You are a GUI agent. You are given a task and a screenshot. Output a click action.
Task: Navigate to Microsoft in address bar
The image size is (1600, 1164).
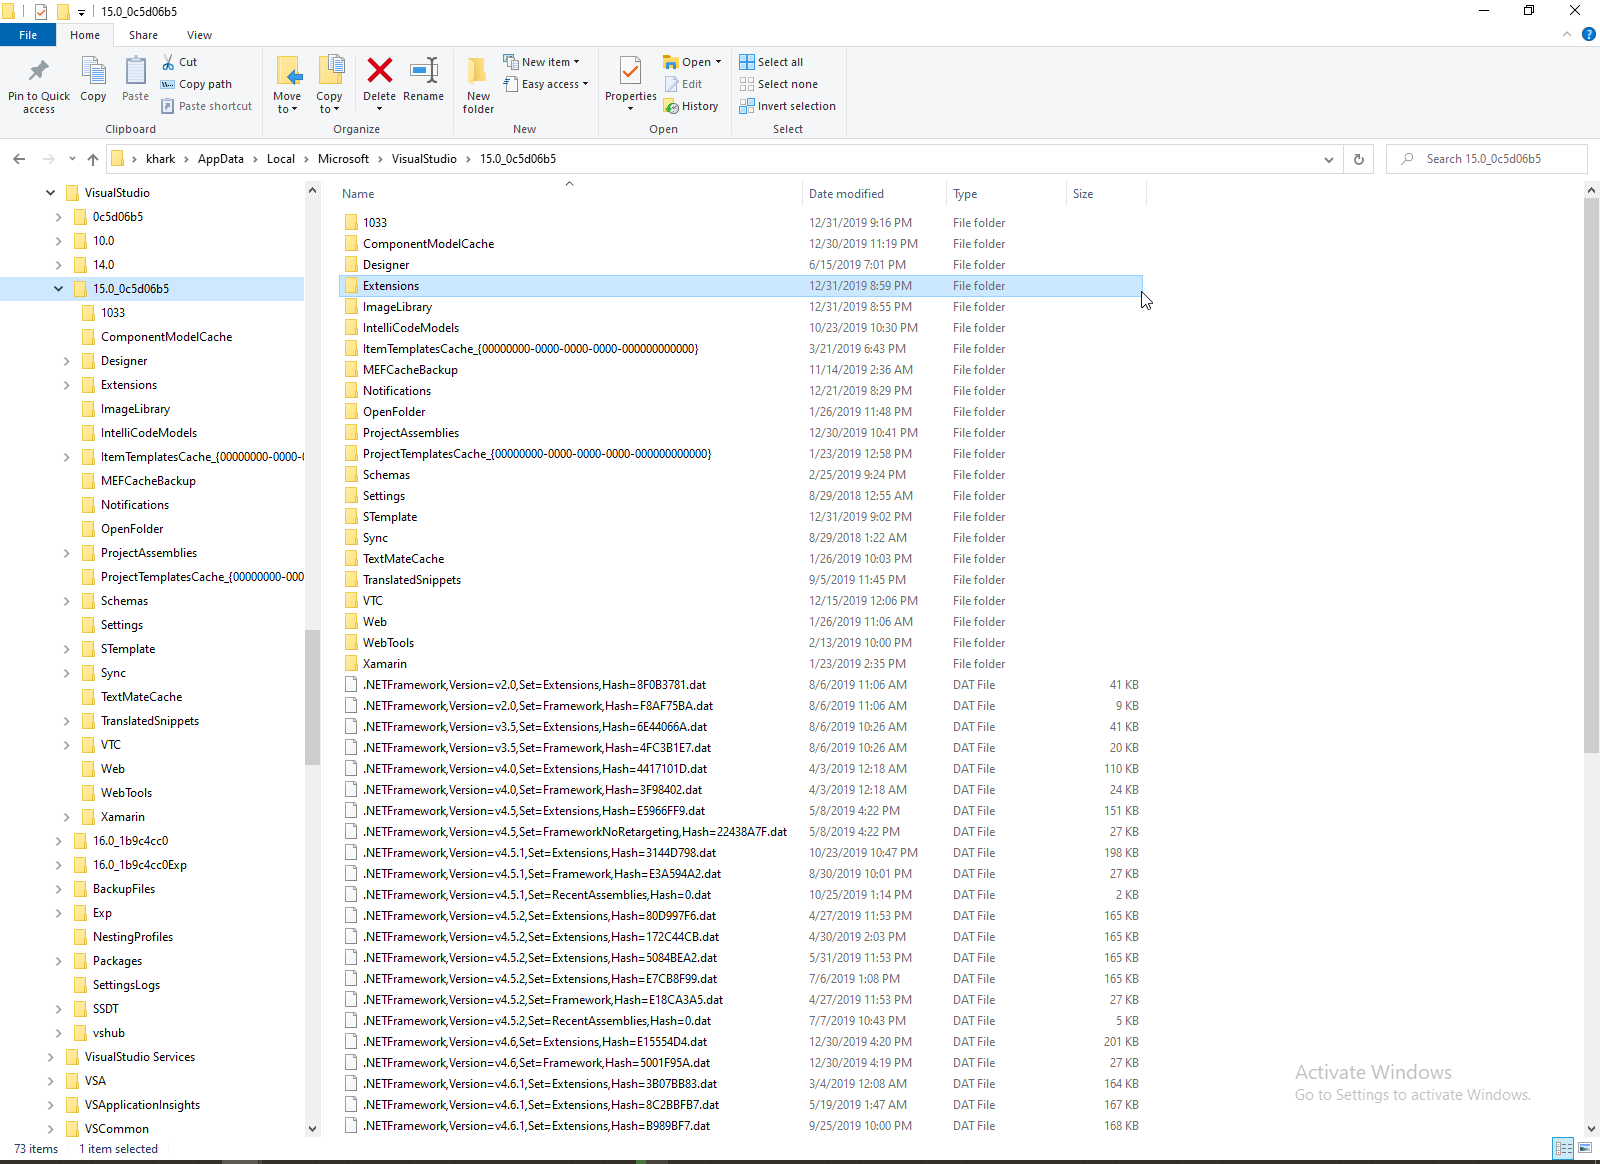pyautogui.click(x=343, y=159)
